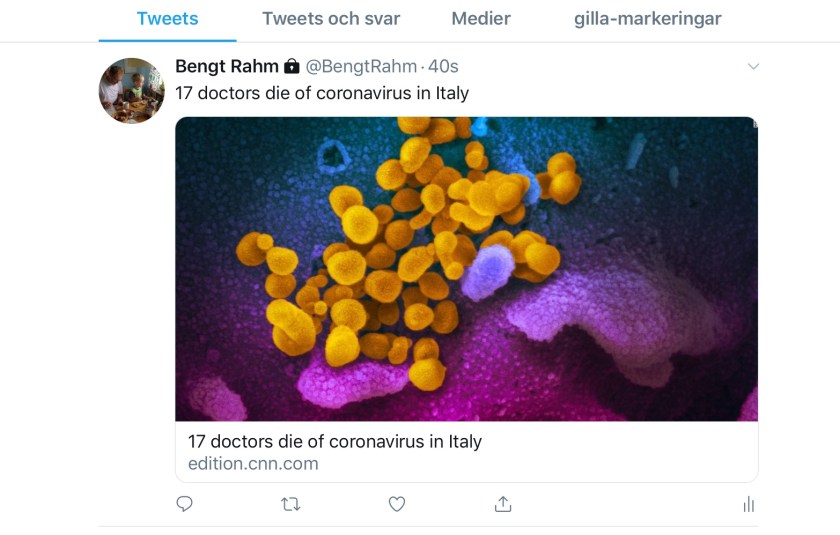Open the @BengtRahm handle link
Image resolution: width=840 pixels, height=535 pixels.
(x=361, y=67)
